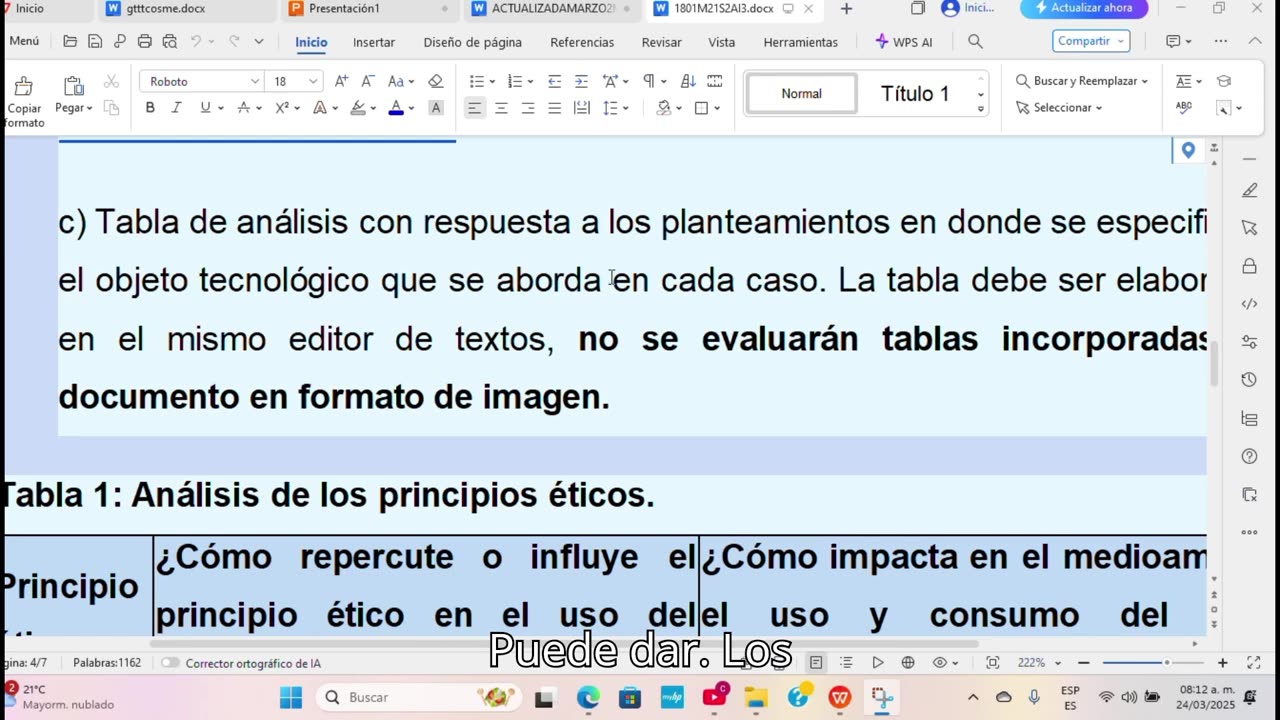Expand Buscar y Reemplazar dropdown

[x=1145, y=81]
